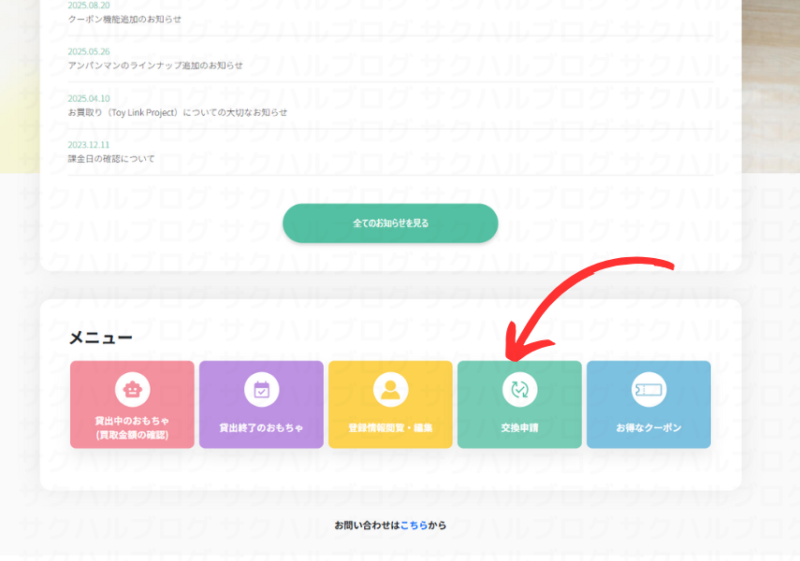Follow the こちら contact link
This screenshot has width=800, height=561.
pyautogui.click(x=413, y=525)
